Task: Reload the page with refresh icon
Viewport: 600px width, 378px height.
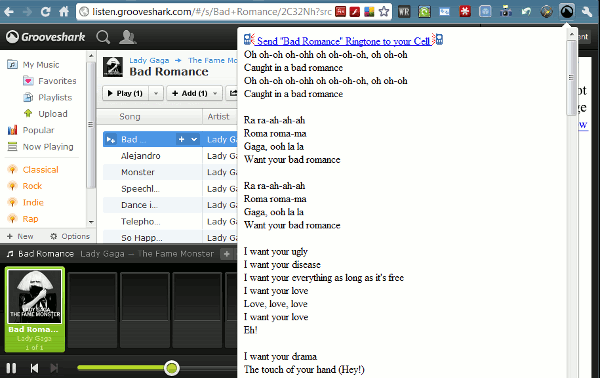Action: click(46, 11)
